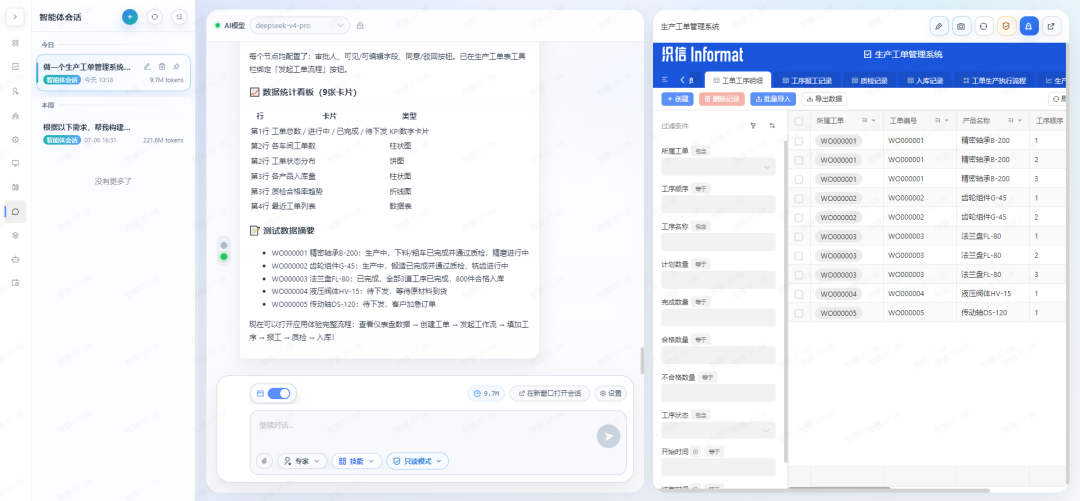Check the row for 法兰盘FL-80 工序顺序 3

point(799,275)
